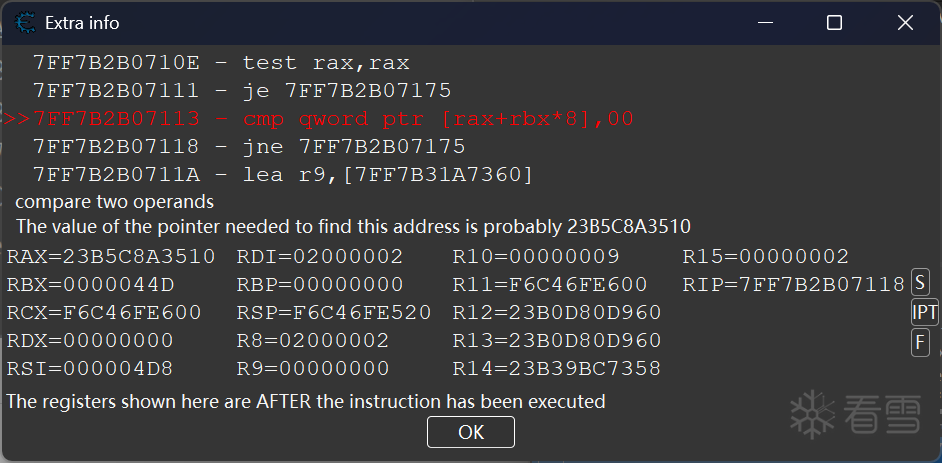Minimize the Extra info window
Screen dimensions: 942x463
763,22
